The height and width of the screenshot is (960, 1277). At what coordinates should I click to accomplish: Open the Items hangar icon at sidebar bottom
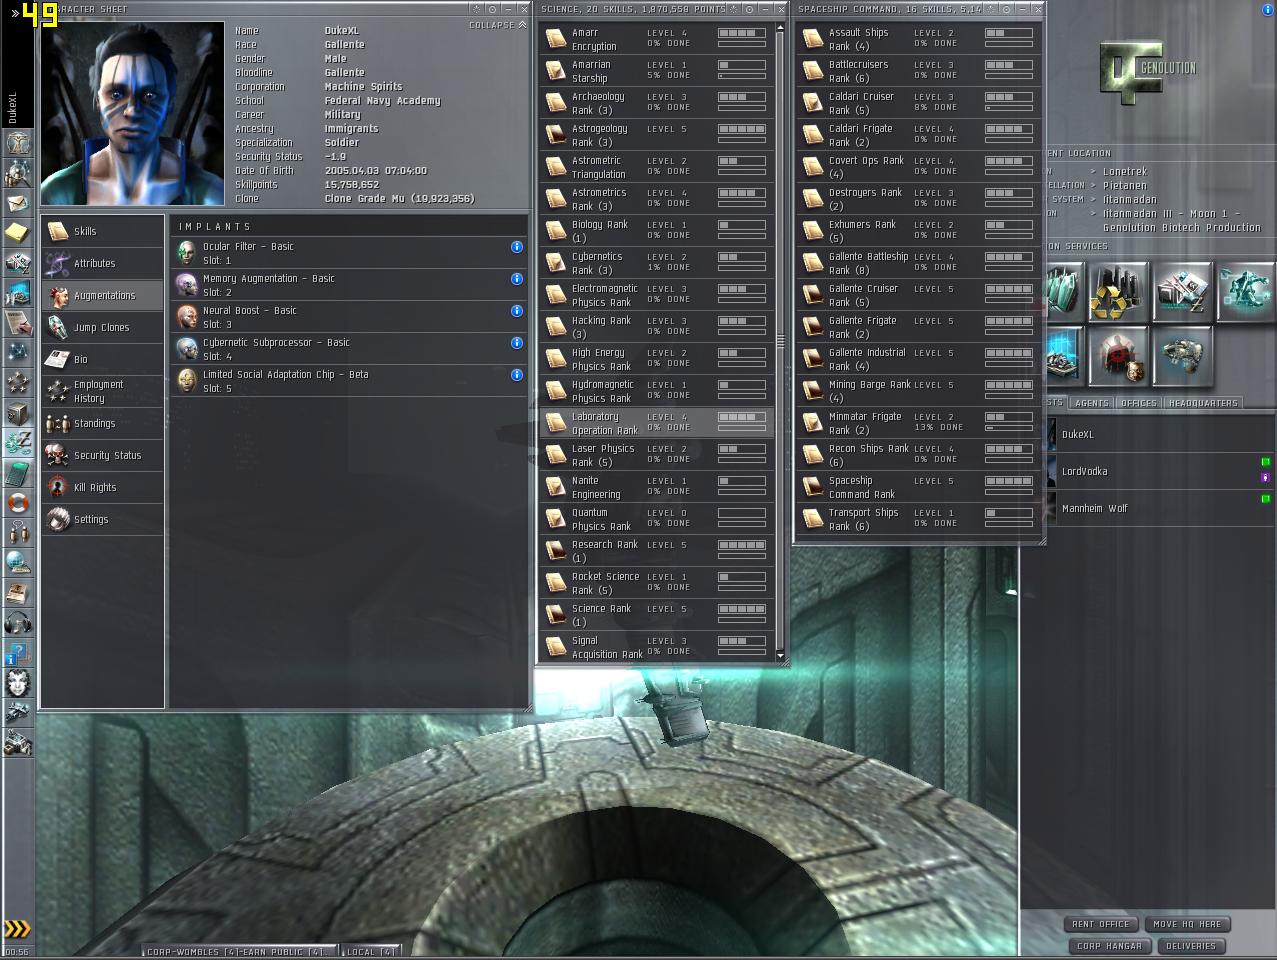click(x=18, y=743)
